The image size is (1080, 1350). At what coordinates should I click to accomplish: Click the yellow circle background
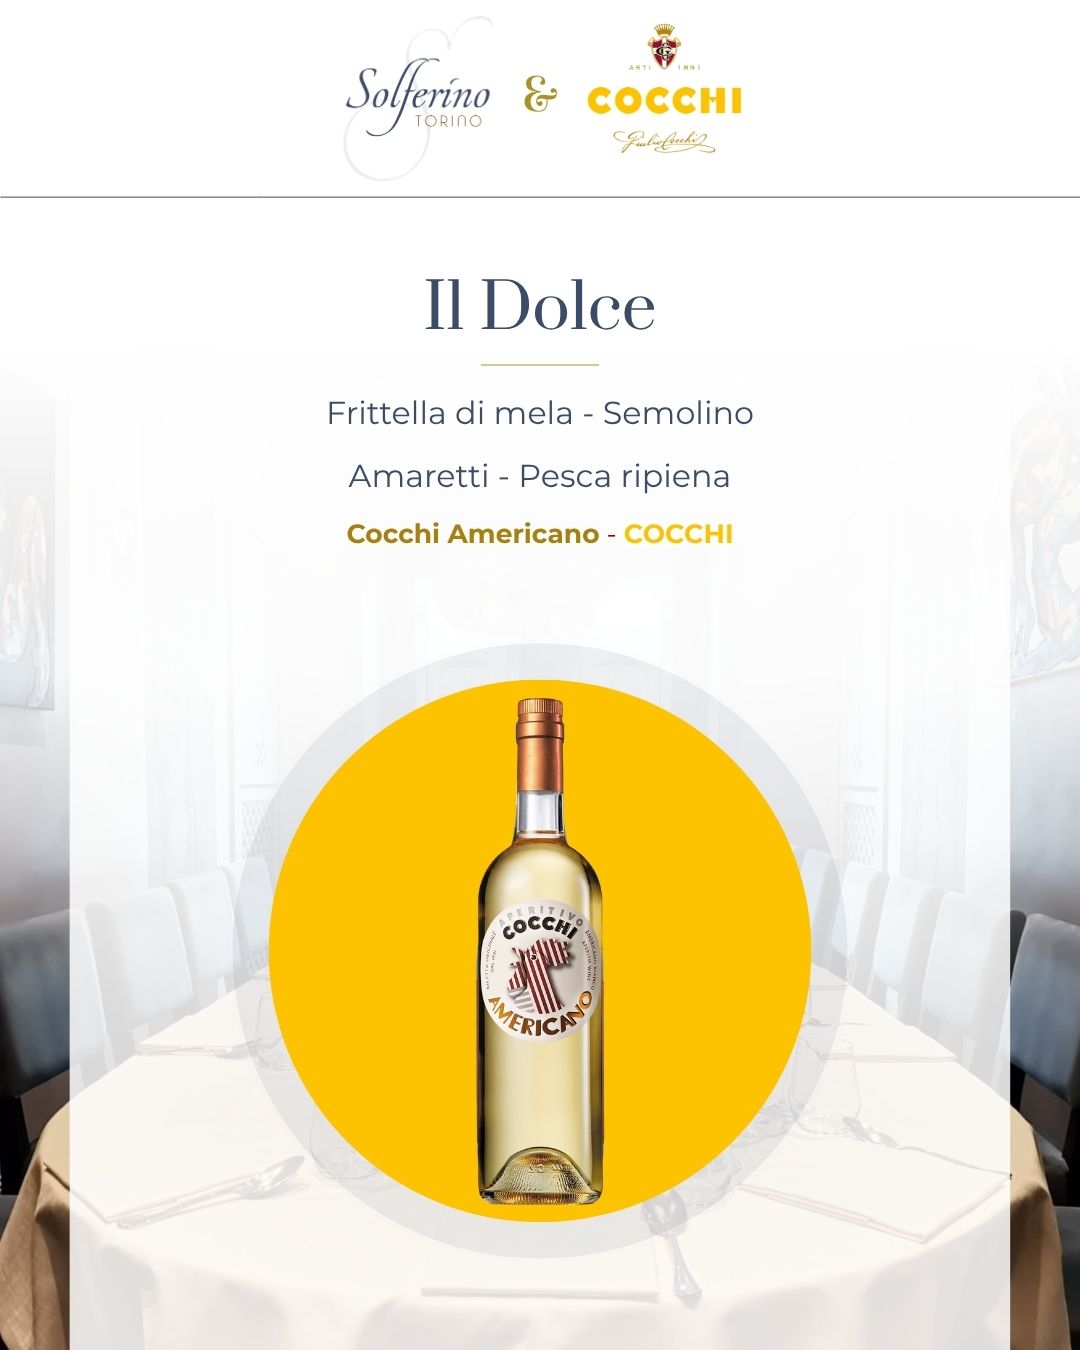pos(540,952)
